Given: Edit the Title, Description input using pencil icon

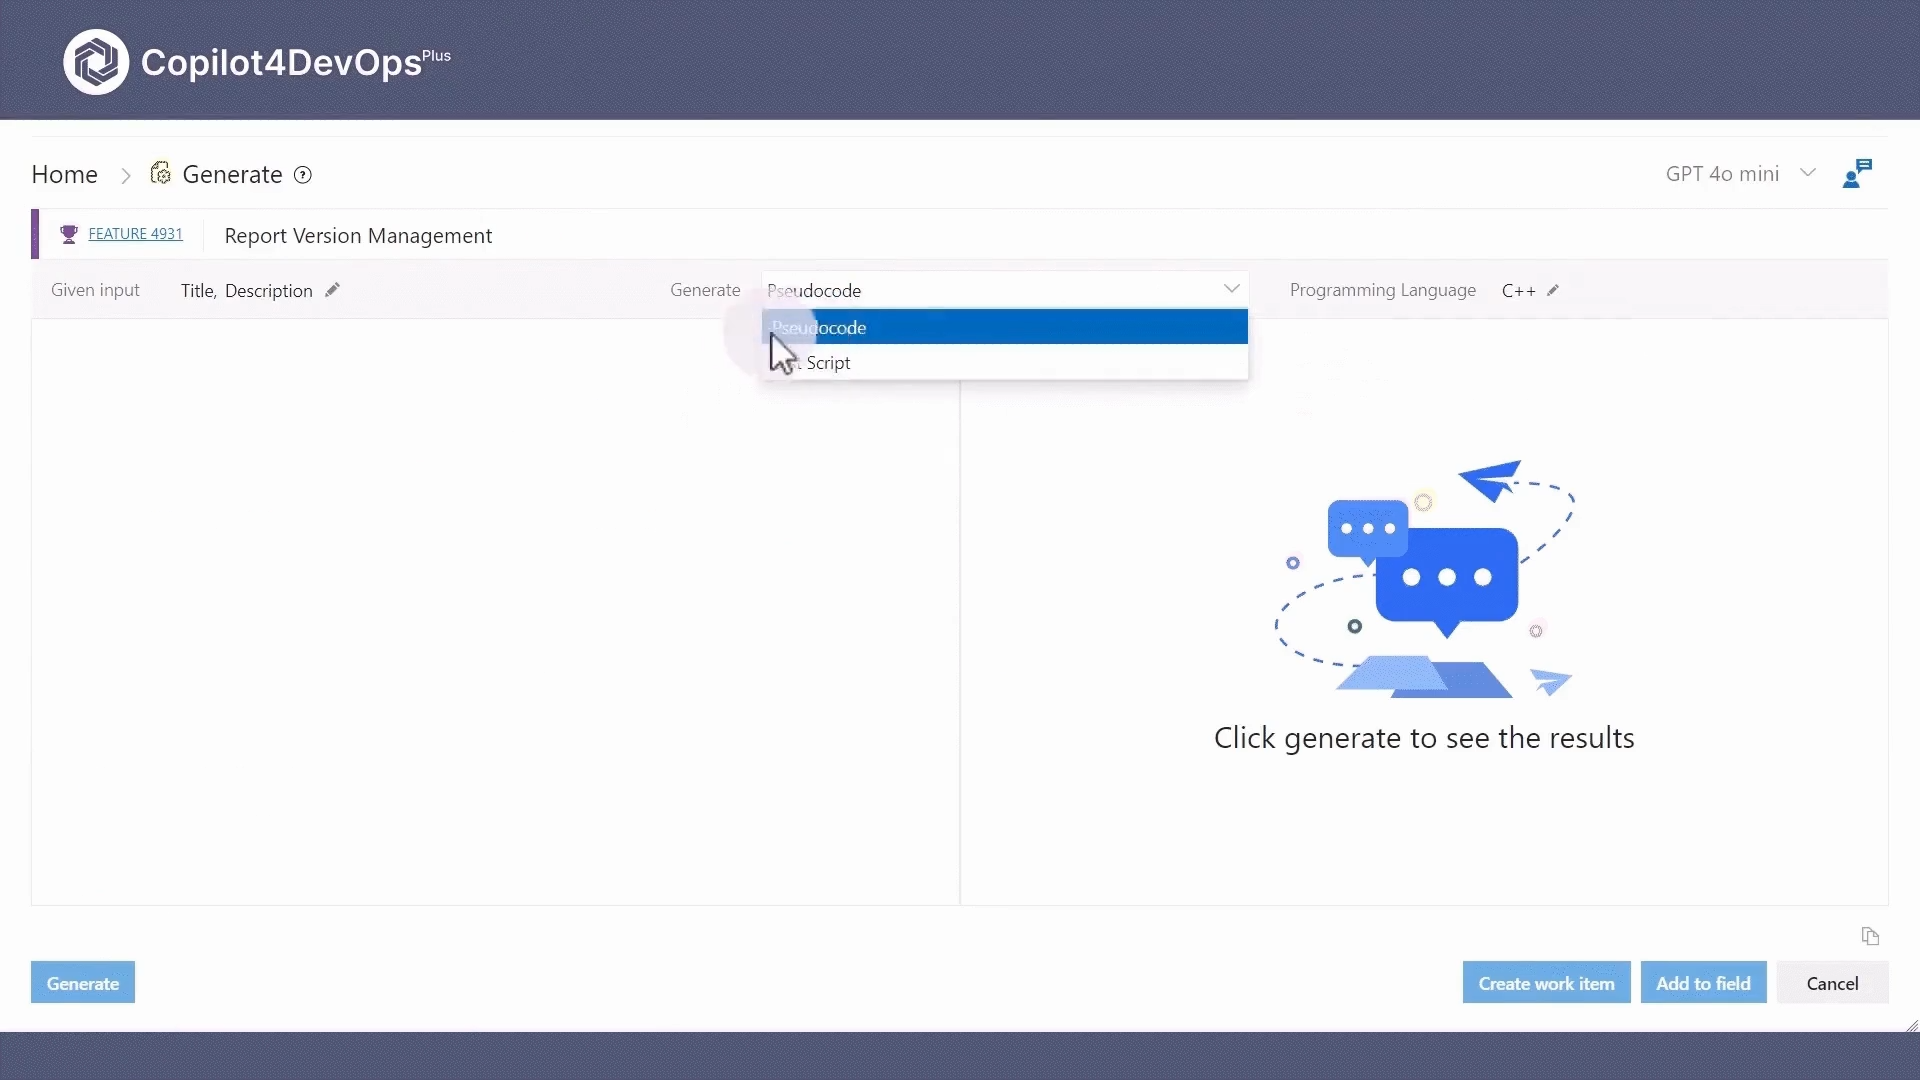Looking at the screenshot, I should point(332,290).
